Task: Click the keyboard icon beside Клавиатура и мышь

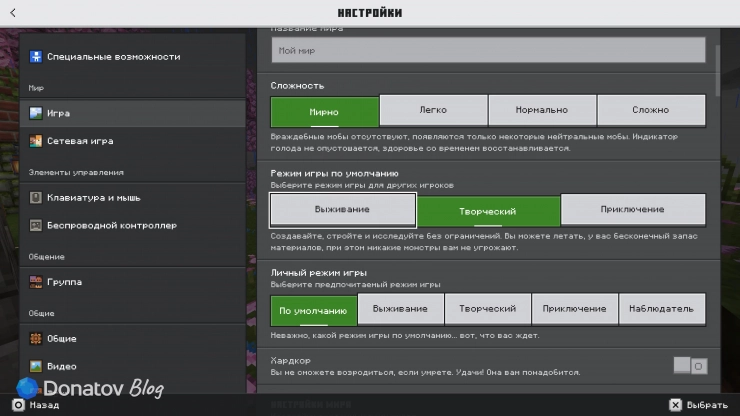Action: click(x=35, y=197)
